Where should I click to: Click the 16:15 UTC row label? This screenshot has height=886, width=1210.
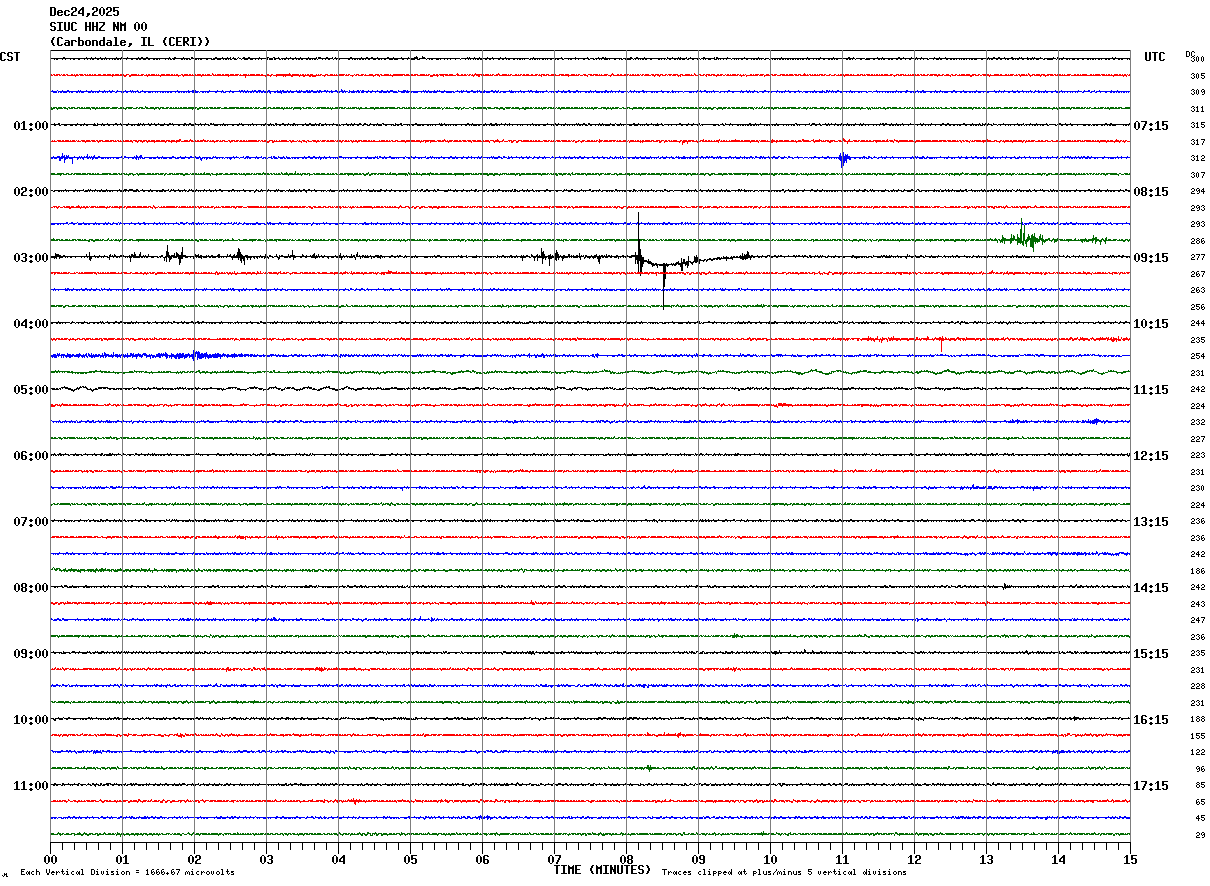coord(1151,720)
